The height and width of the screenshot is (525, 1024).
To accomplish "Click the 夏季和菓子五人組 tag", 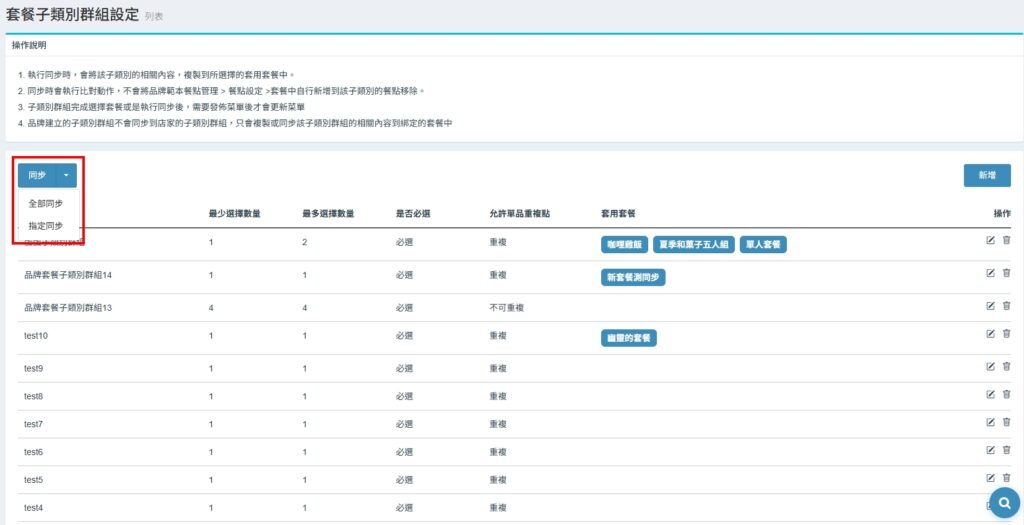I will tap(694, 244).
